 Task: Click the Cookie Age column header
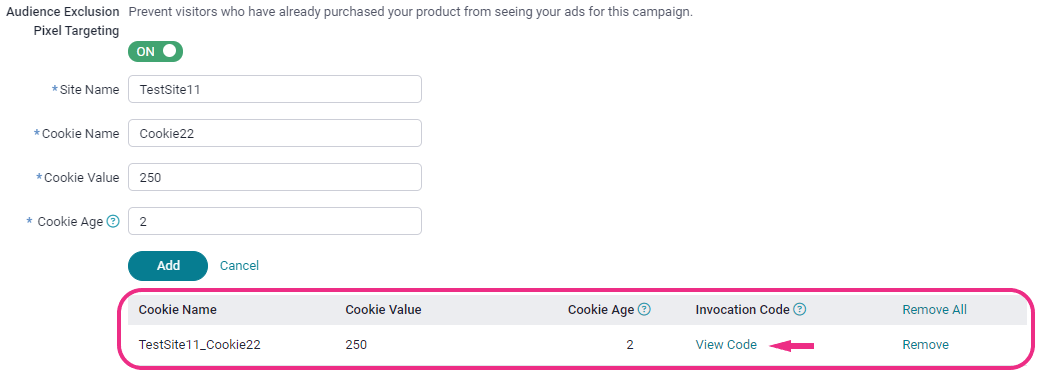[601, 309]
